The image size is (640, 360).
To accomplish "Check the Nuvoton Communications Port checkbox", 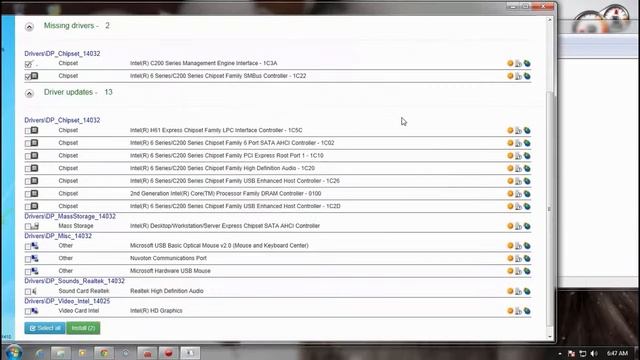I will [28, 259].
